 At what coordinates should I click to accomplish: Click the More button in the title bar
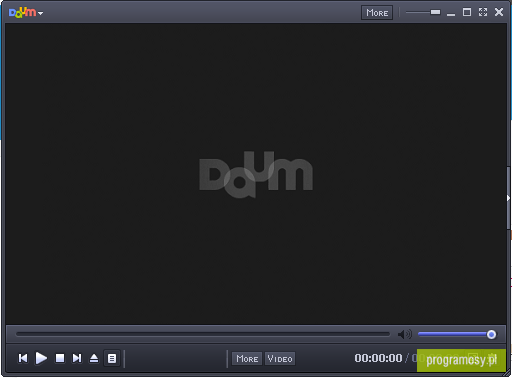377,13
